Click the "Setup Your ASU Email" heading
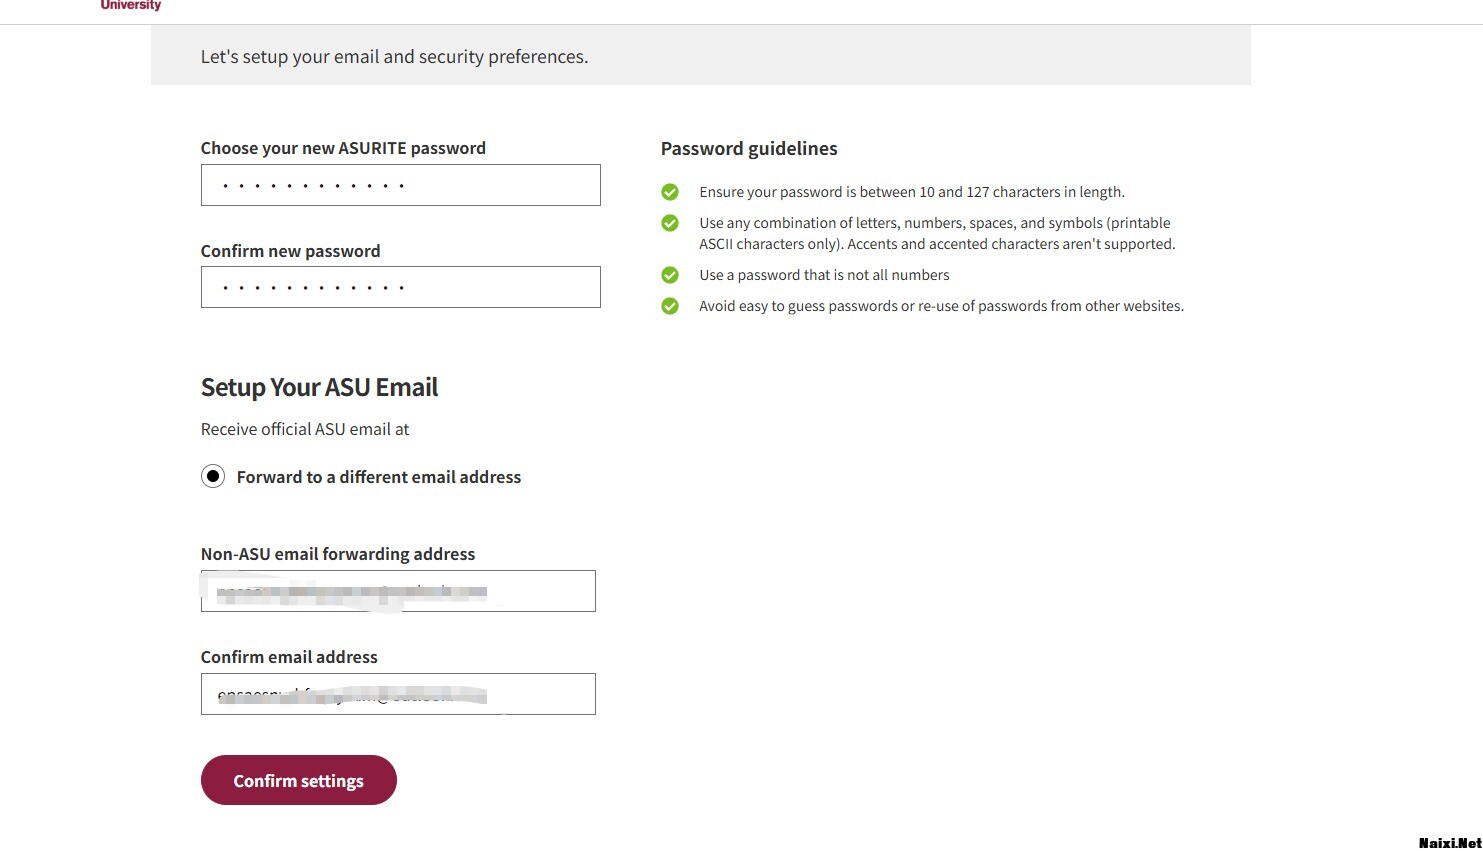 [319, 387]
